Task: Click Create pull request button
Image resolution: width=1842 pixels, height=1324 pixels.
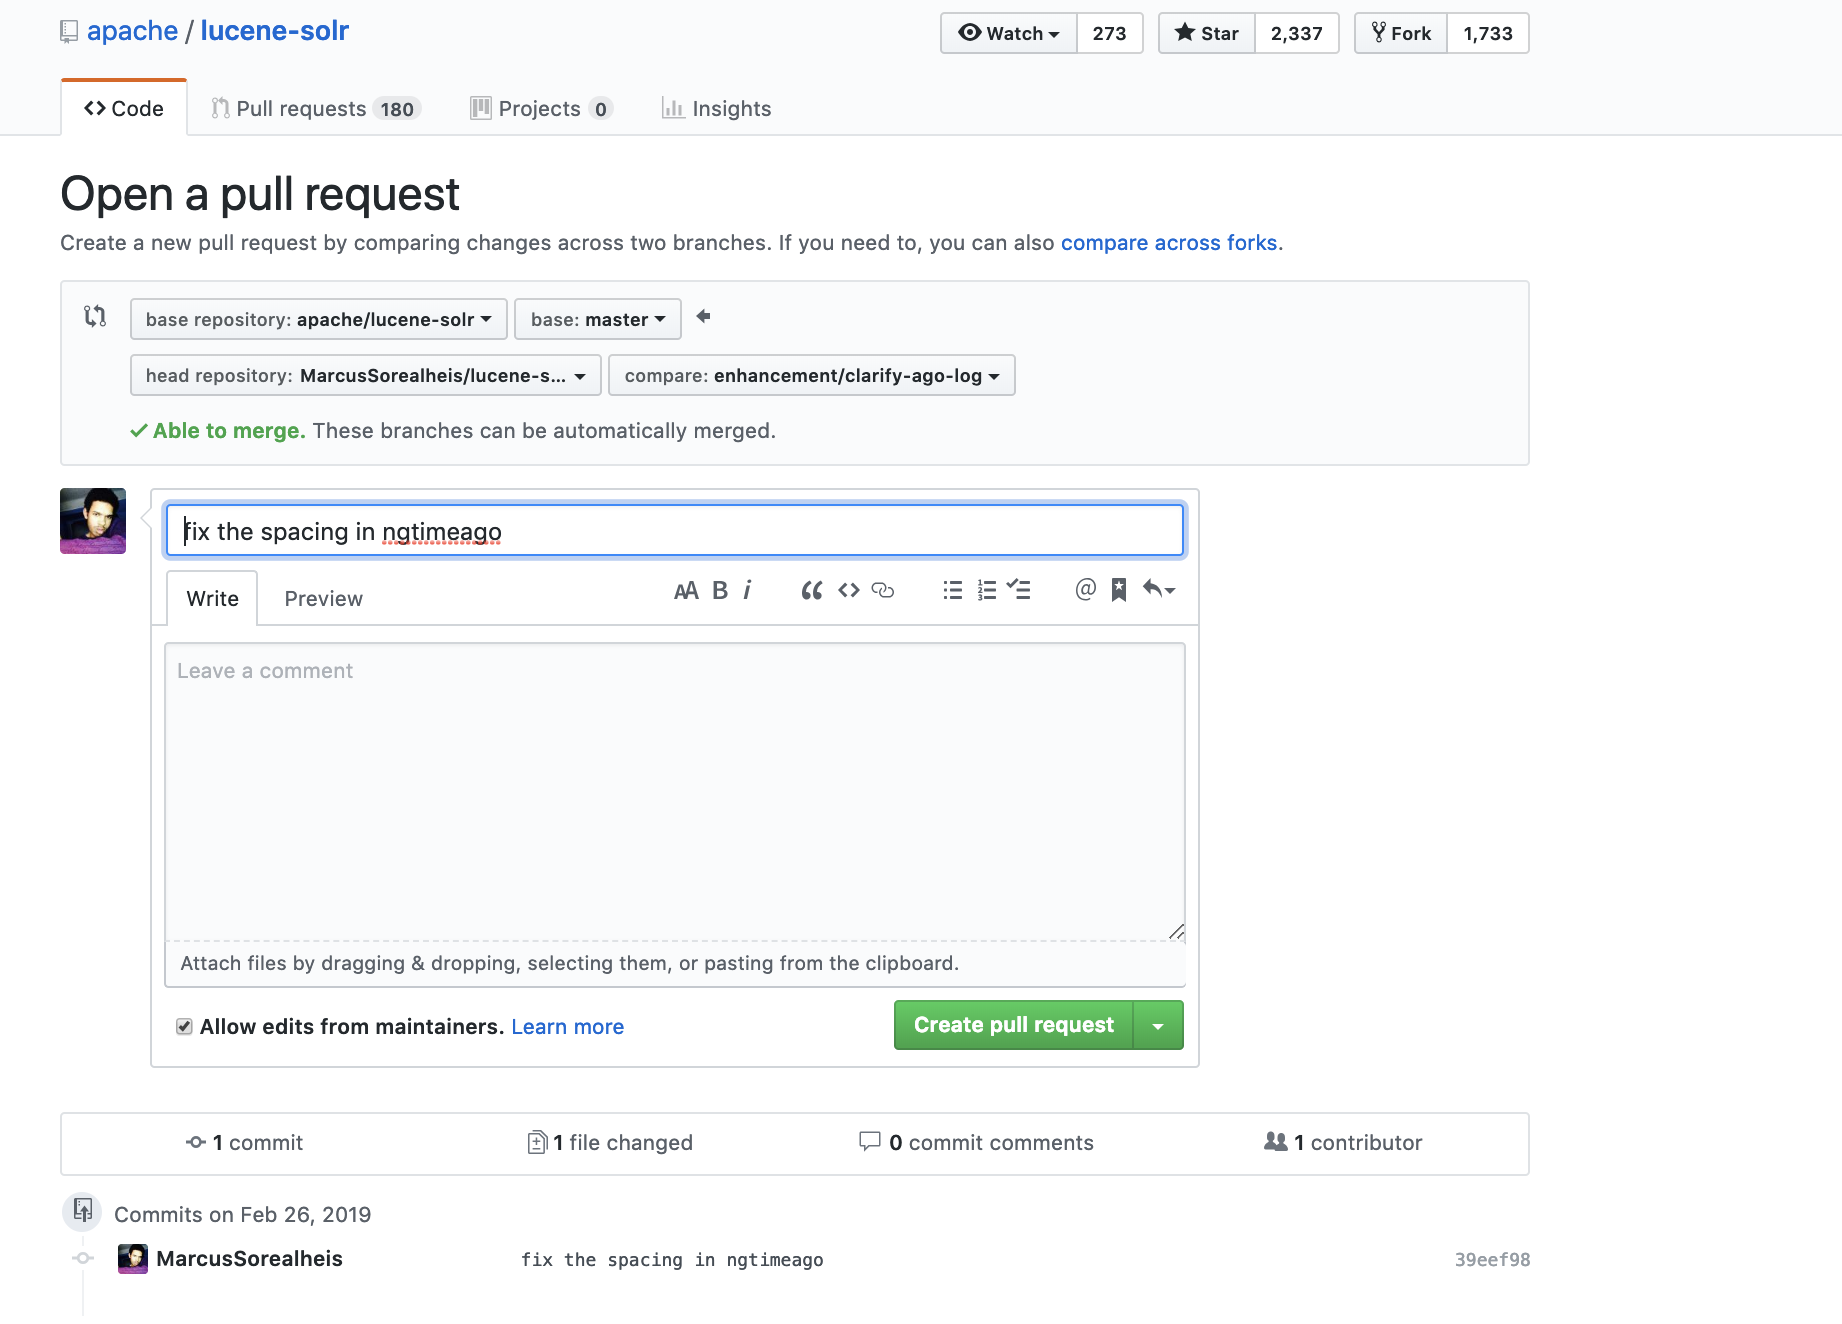Action: point(1014,1025)
